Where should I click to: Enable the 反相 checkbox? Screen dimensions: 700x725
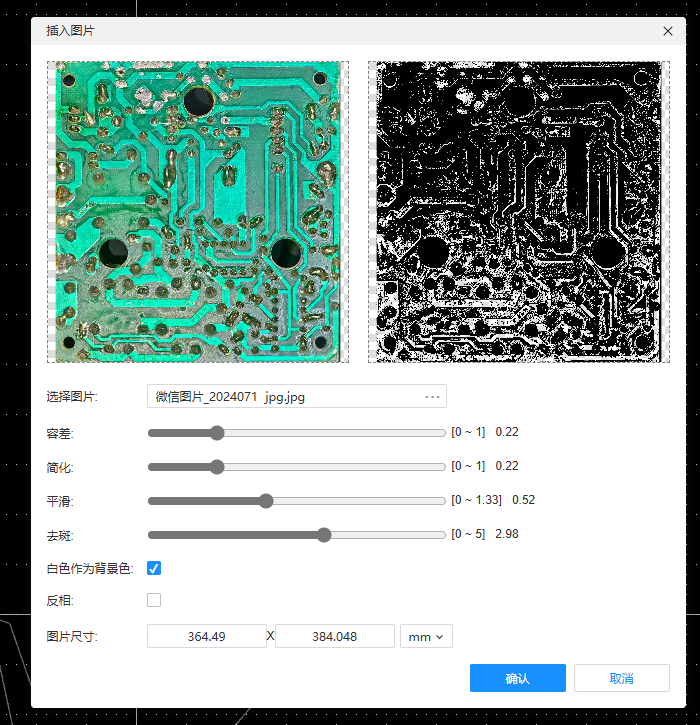coord(154,600)
